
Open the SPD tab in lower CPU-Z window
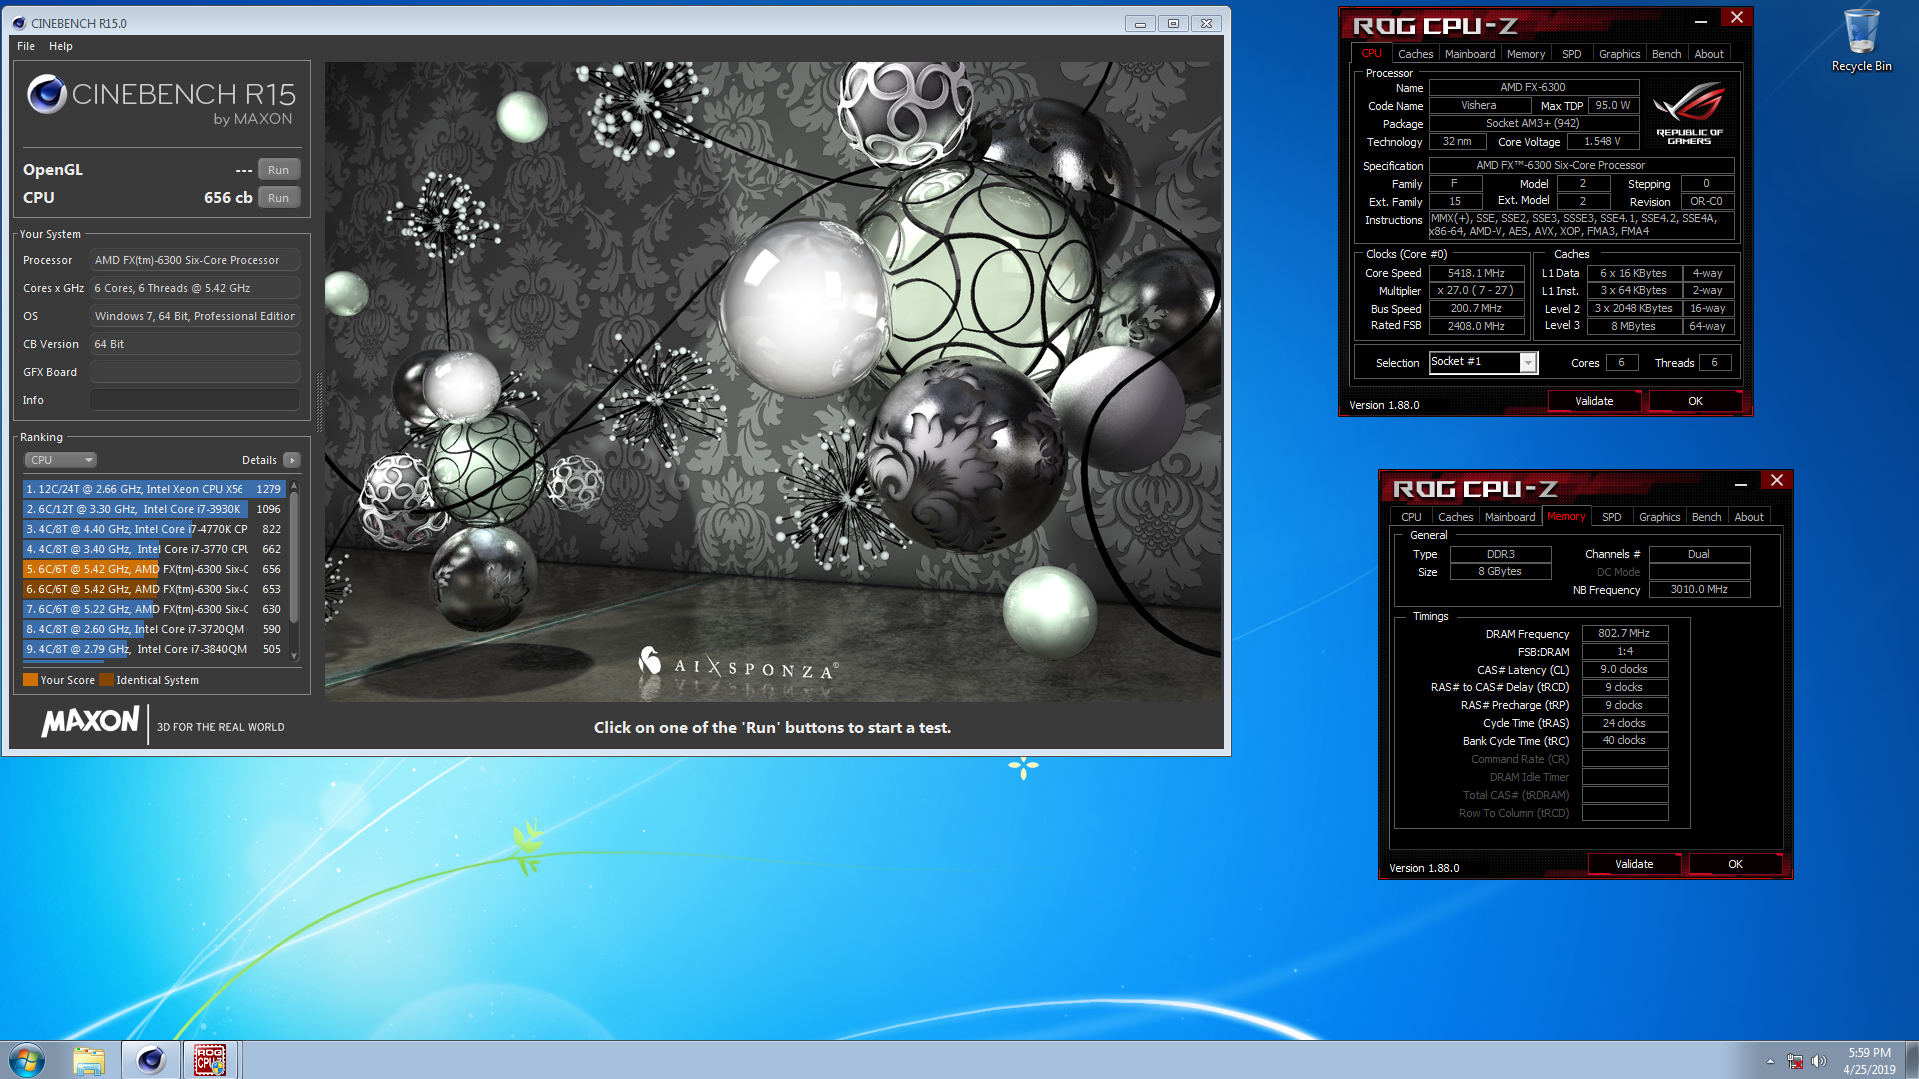1611,517
